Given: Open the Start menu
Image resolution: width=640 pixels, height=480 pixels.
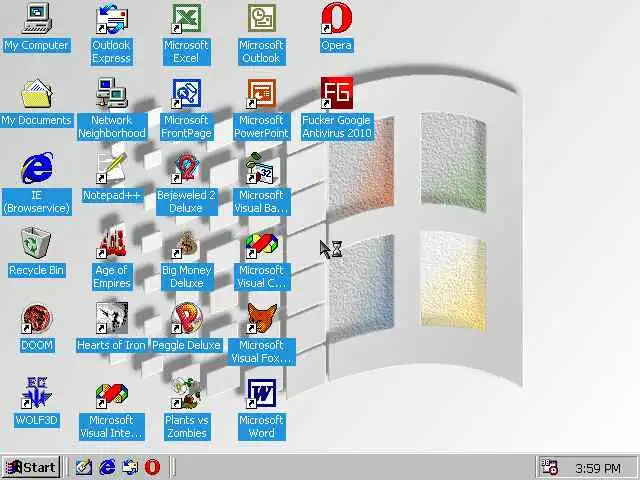Looking at the screenshot, I should click(x=31, y=467).
